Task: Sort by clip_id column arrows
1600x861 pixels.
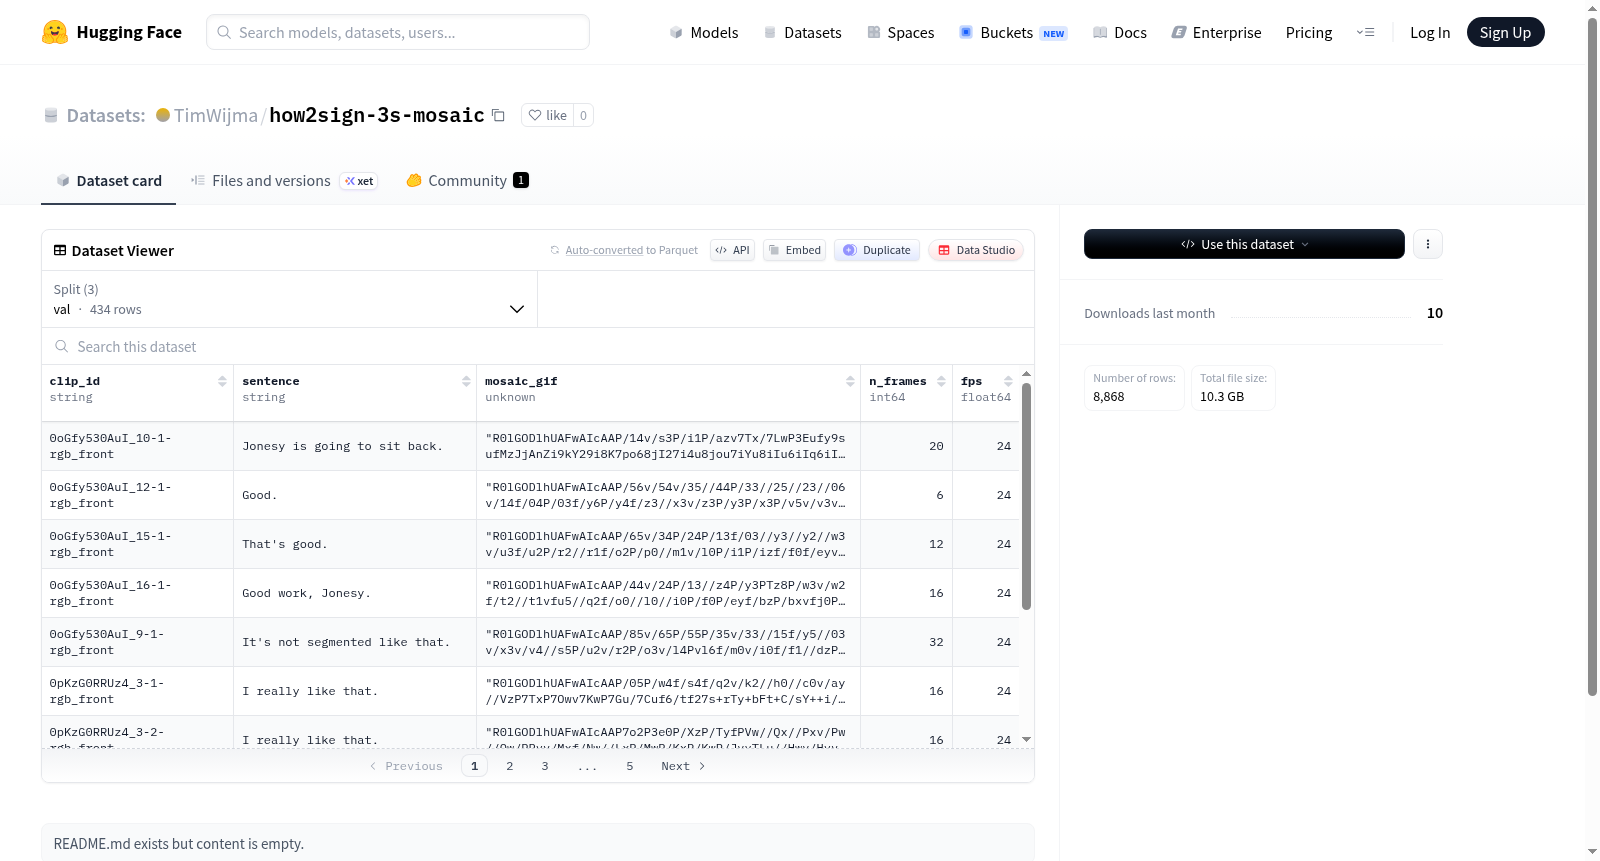Action: click(x=222, y=381)
